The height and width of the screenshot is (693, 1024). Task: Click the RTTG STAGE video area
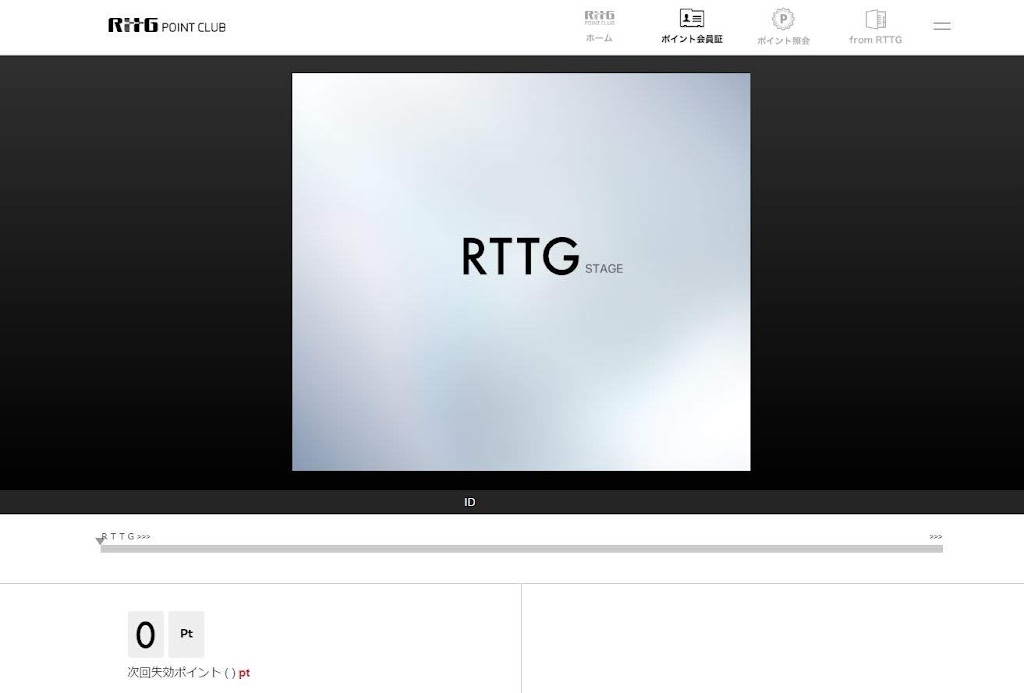point(520,271)
